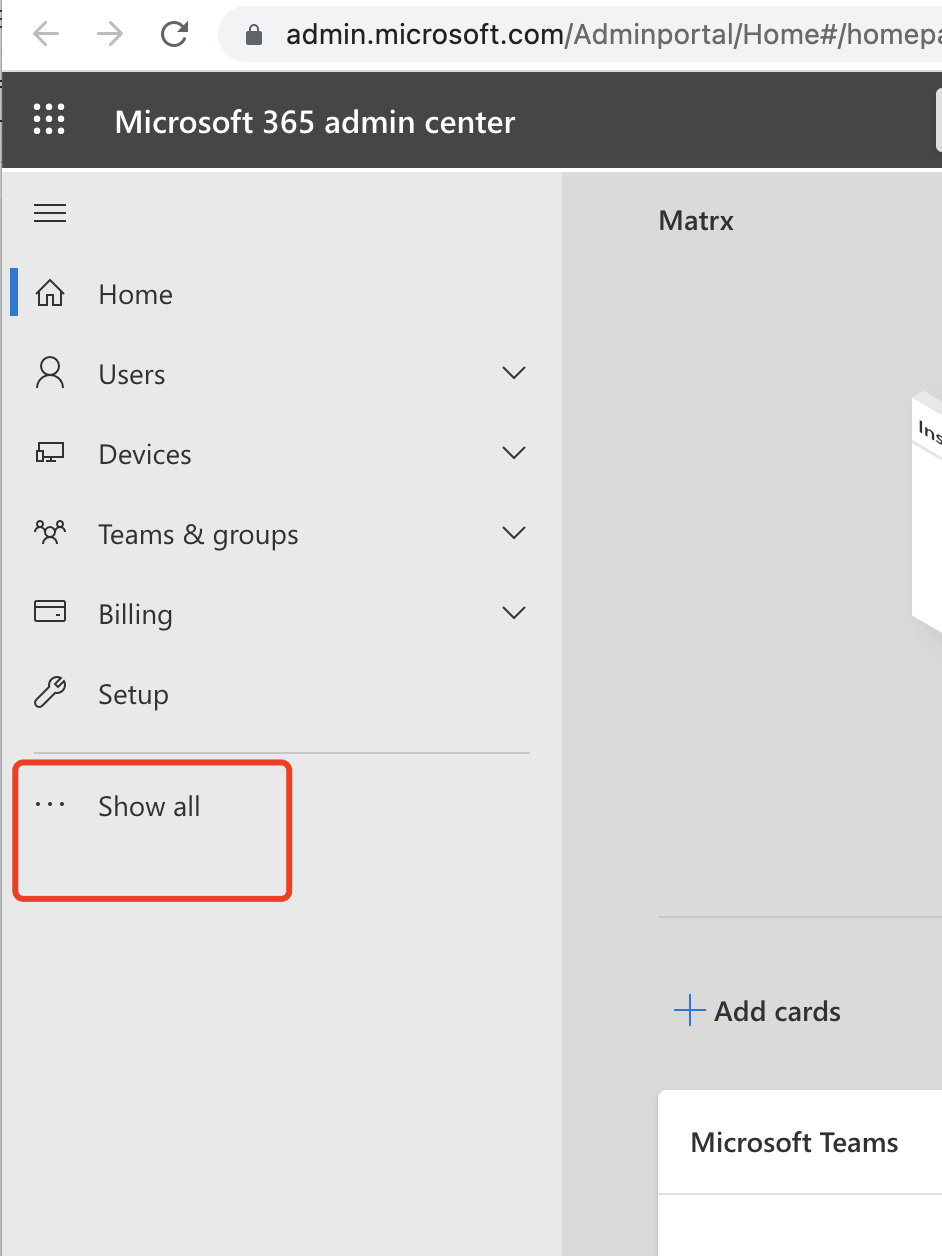The height and width of the screenshot is (1256, 942).
Task: Expand the Devices section chevron
Action: (513, 453)
